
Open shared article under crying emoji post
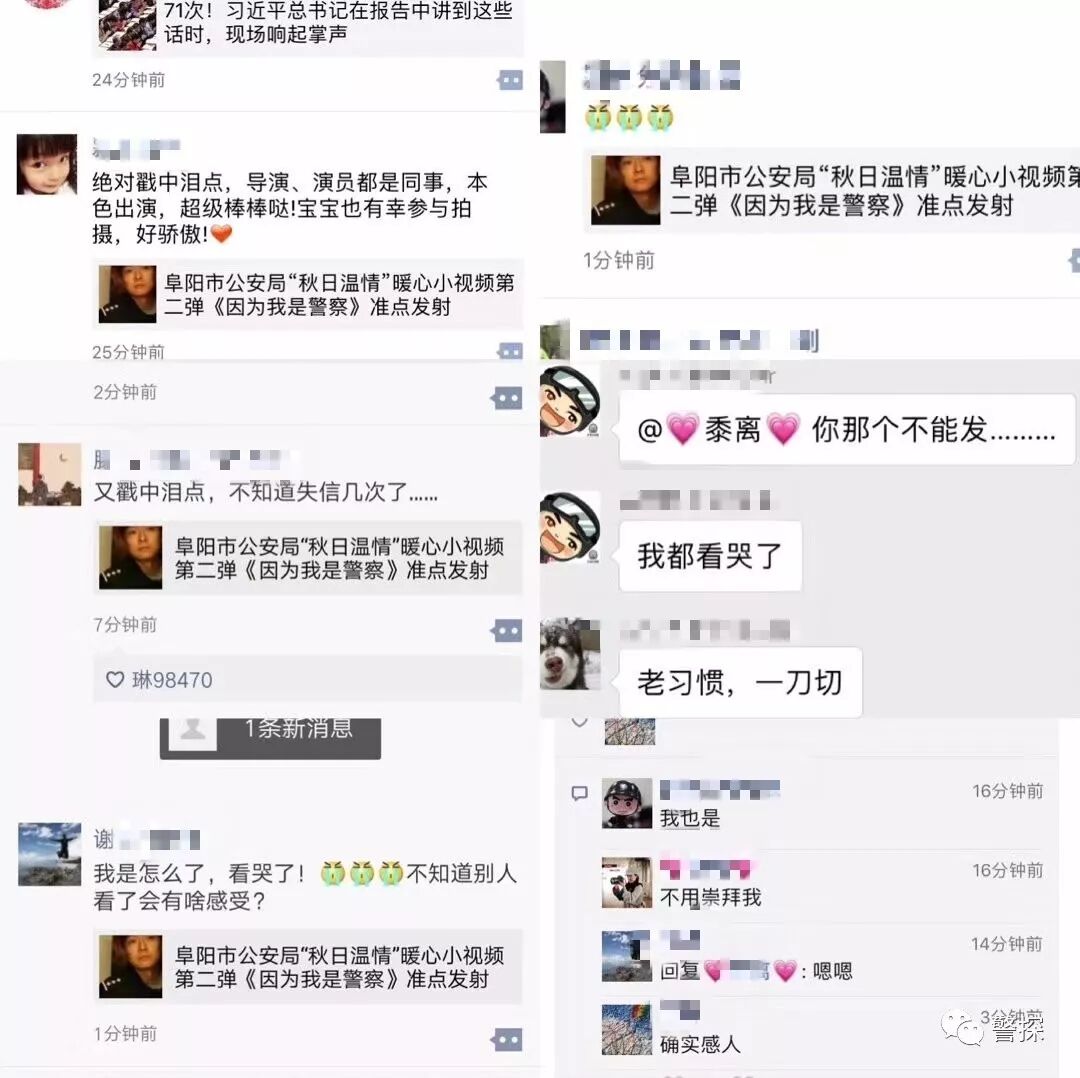point(832,190)
